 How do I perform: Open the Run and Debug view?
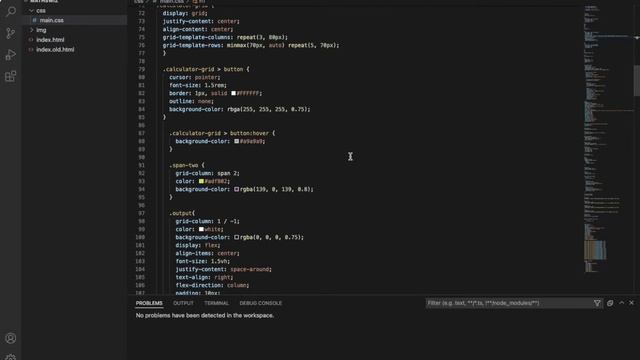pyautogui.click(x=11, y=55)
